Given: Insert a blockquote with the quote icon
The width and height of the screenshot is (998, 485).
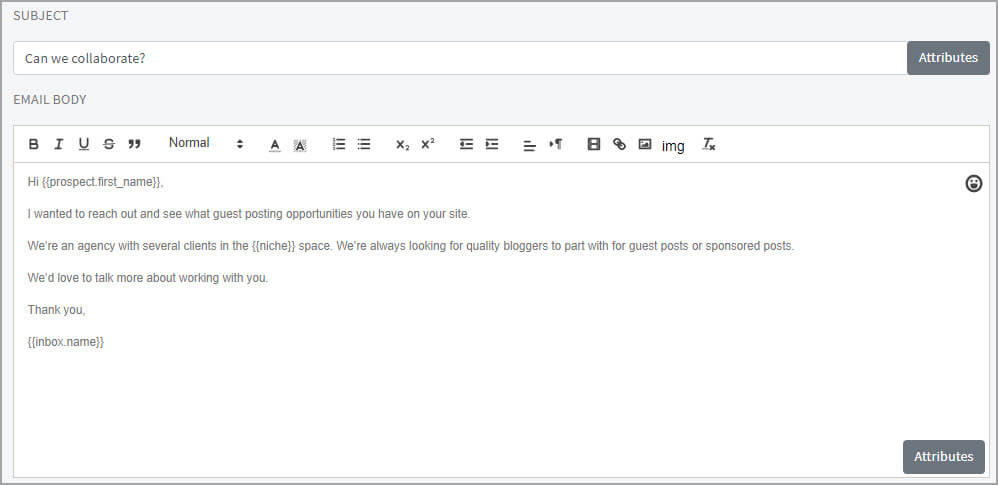Looking at the screenshot, I should click(x=134, y=144).
